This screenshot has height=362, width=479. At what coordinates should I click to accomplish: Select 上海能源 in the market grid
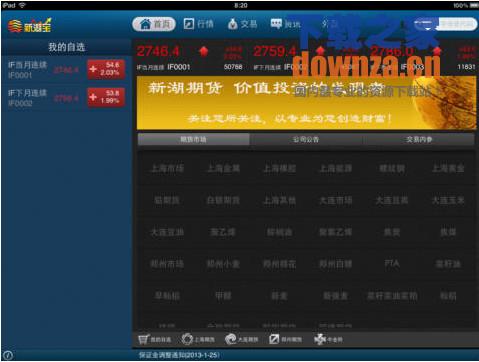coord(336,168)
